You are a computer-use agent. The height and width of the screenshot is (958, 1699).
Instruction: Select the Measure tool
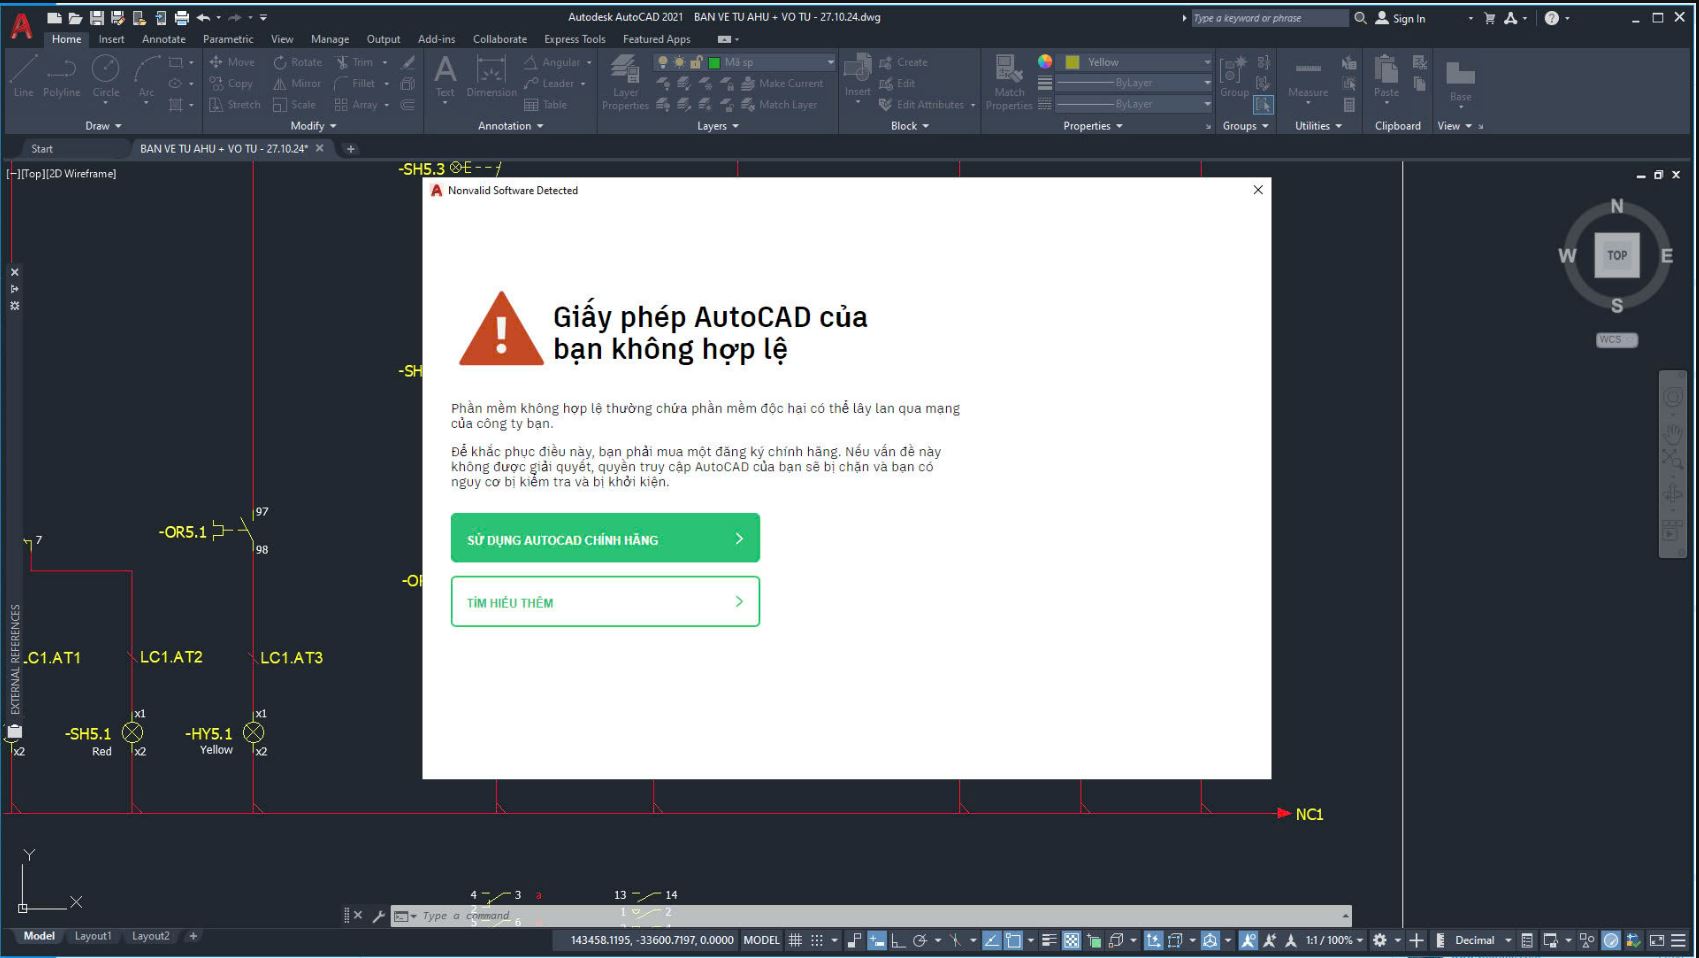point(1306,80)
